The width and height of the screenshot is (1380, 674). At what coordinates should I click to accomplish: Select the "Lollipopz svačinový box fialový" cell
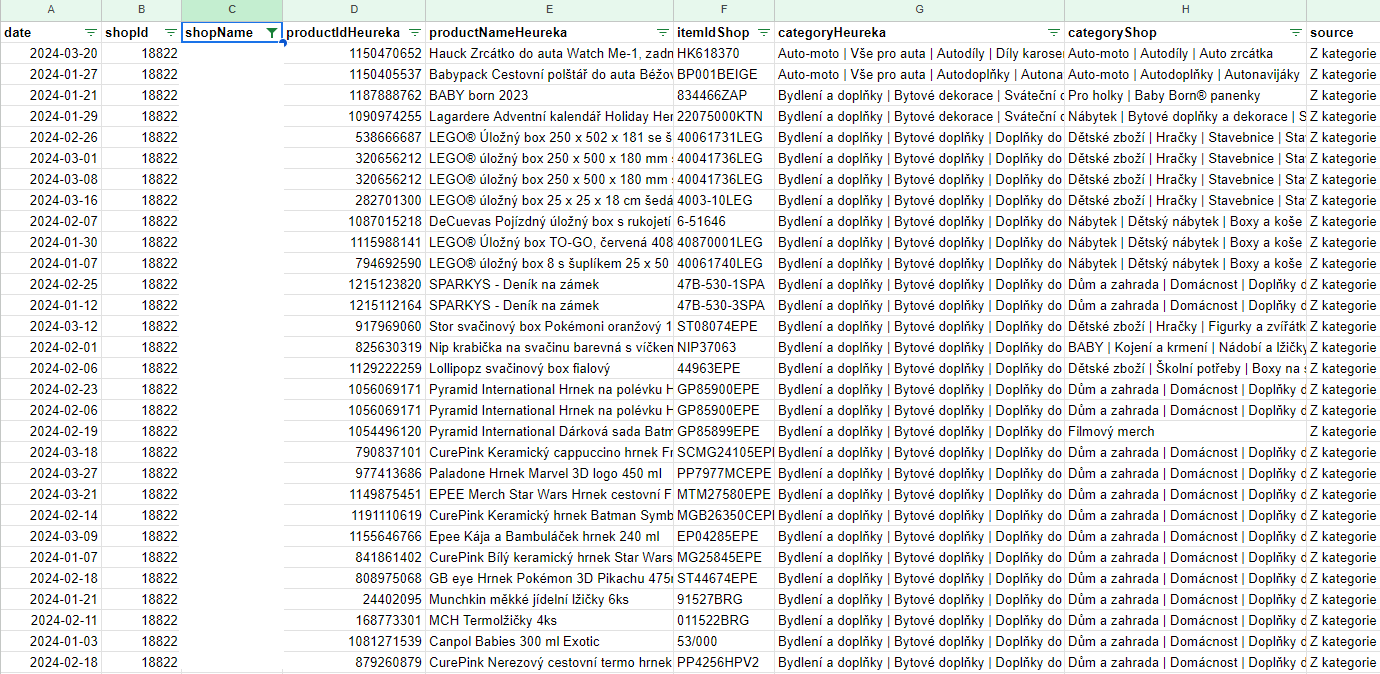click(550, 369)
